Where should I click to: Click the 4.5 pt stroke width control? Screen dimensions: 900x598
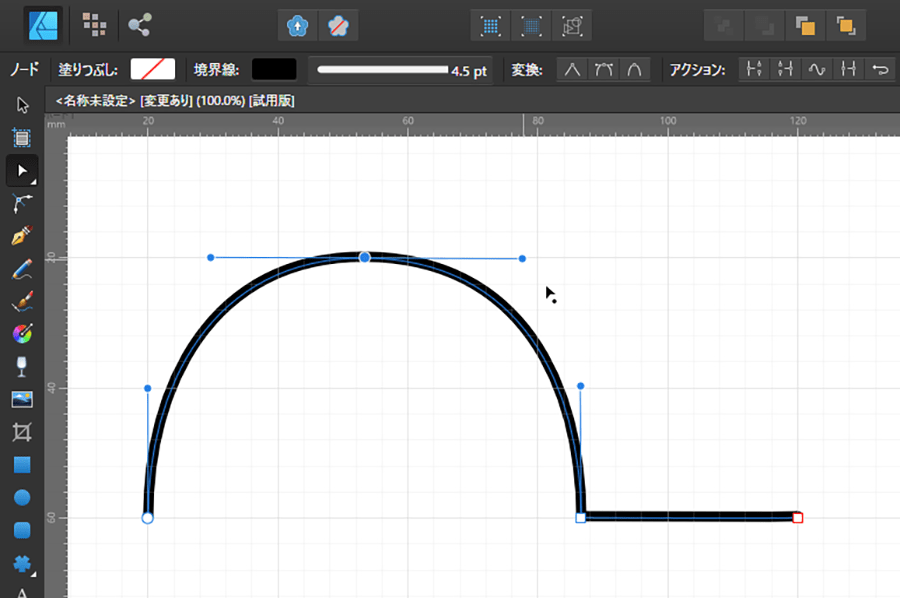pyautogui.click(x=400, y=70)
